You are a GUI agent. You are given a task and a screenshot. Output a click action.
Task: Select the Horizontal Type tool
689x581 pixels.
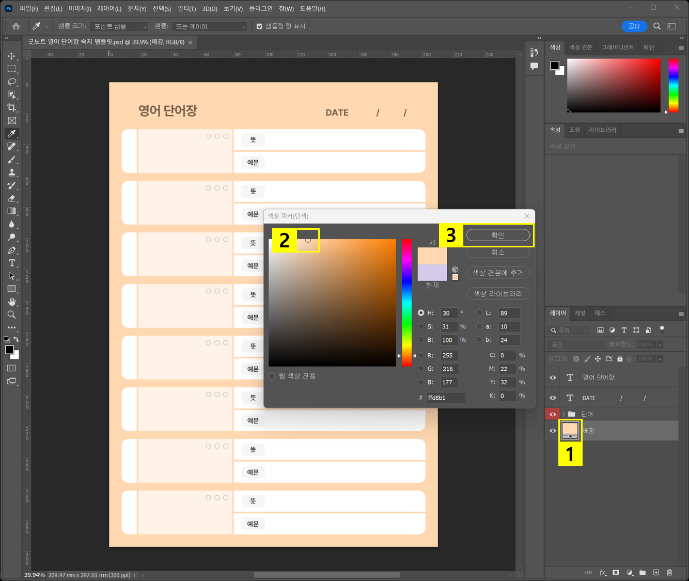pyautogui.click(x=12, y=262)
